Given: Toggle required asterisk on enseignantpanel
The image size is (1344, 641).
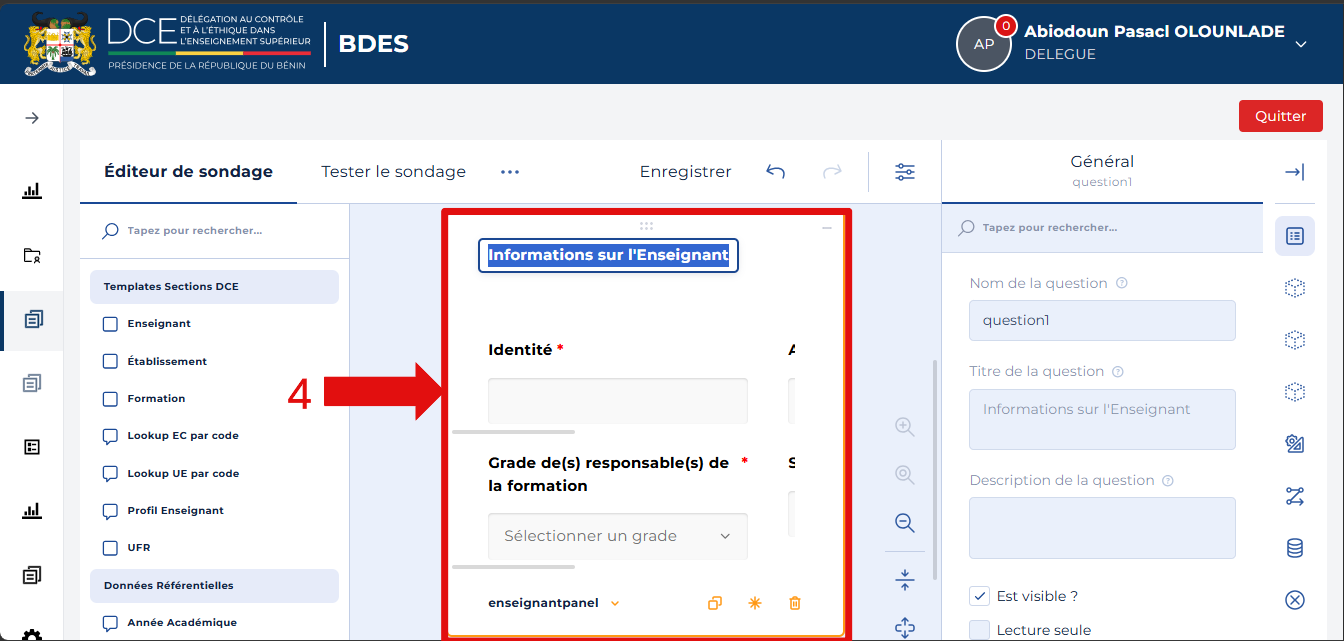Looking at the screenshot, I should coord(755,603).
